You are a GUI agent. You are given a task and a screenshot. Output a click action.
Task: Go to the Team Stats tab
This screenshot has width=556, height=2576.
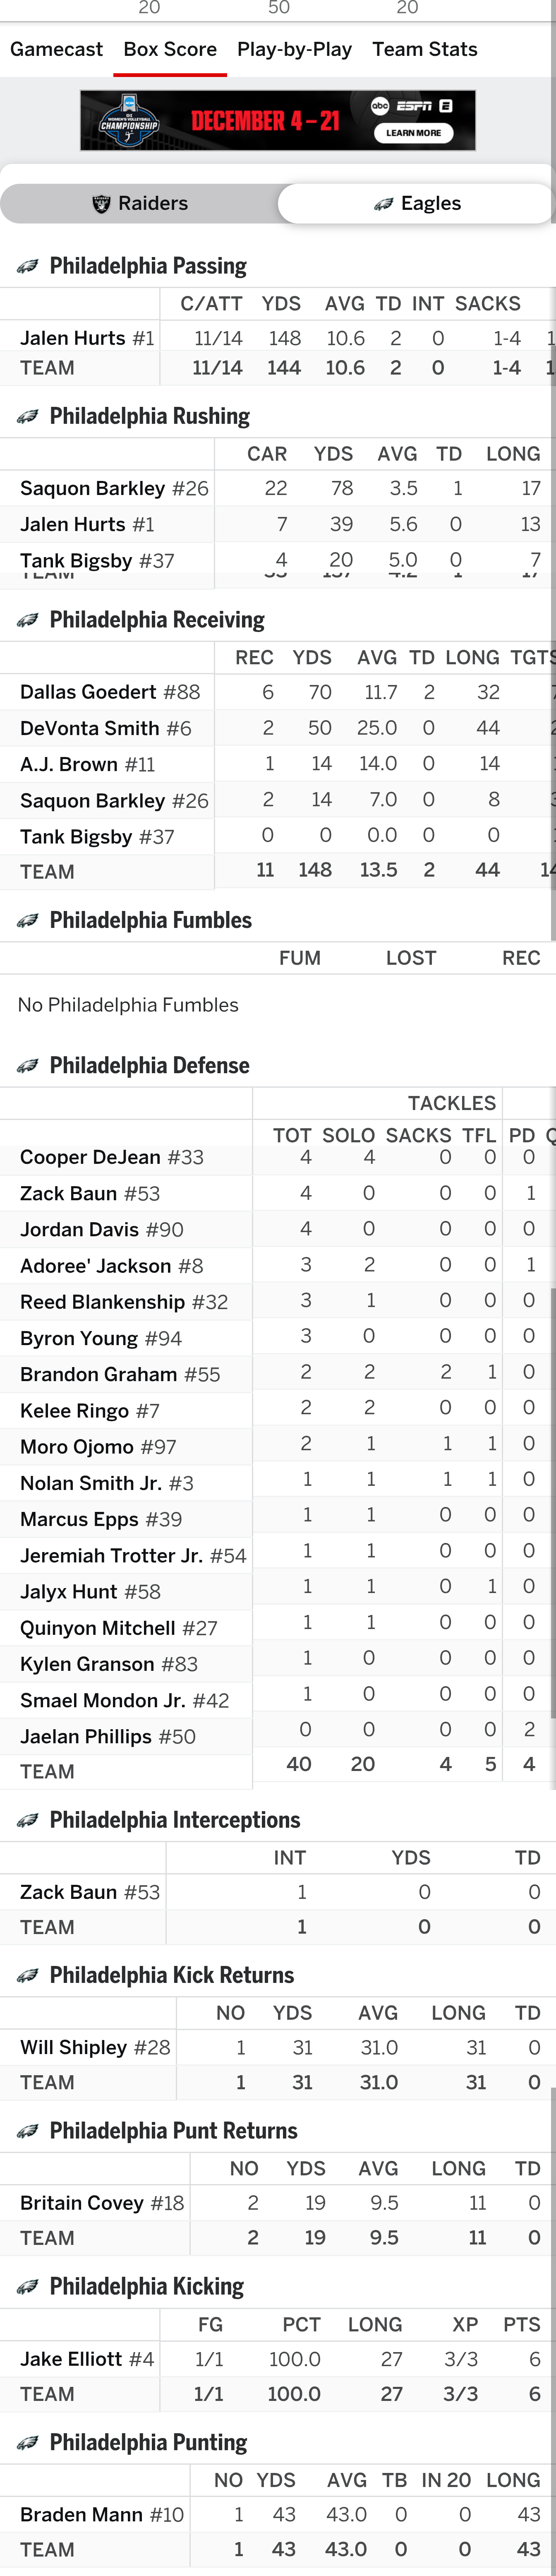click(424, 49)
